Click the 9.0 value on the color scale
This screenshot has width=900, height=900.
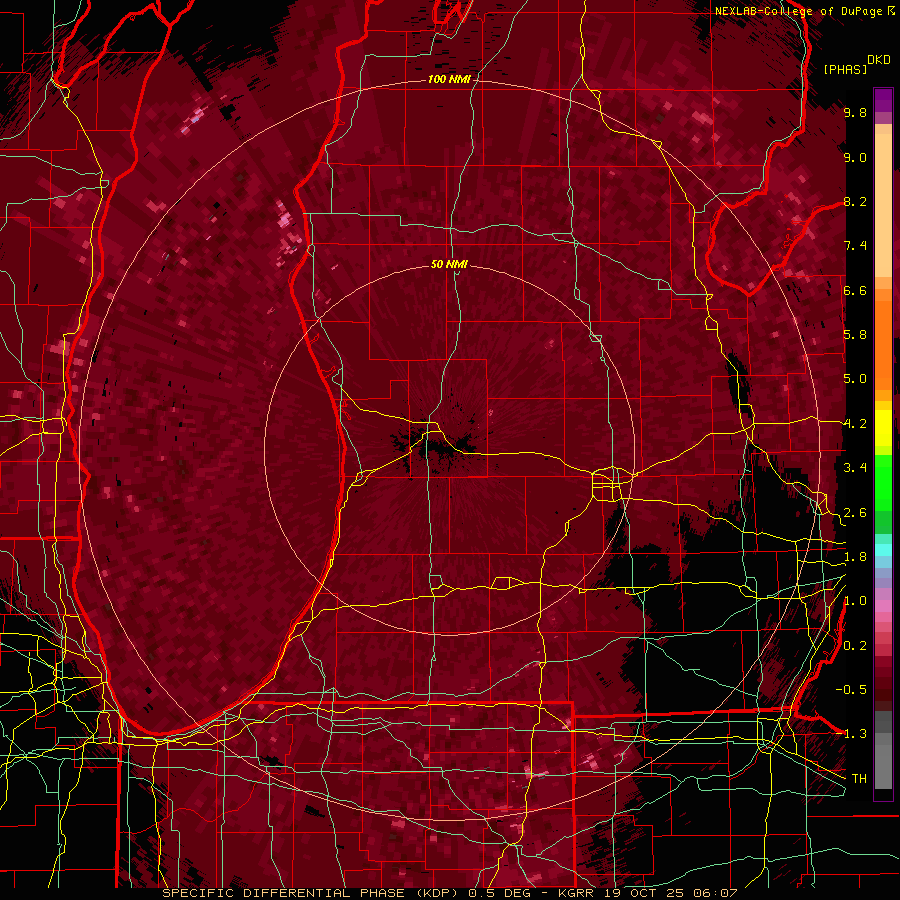[855, 158]
